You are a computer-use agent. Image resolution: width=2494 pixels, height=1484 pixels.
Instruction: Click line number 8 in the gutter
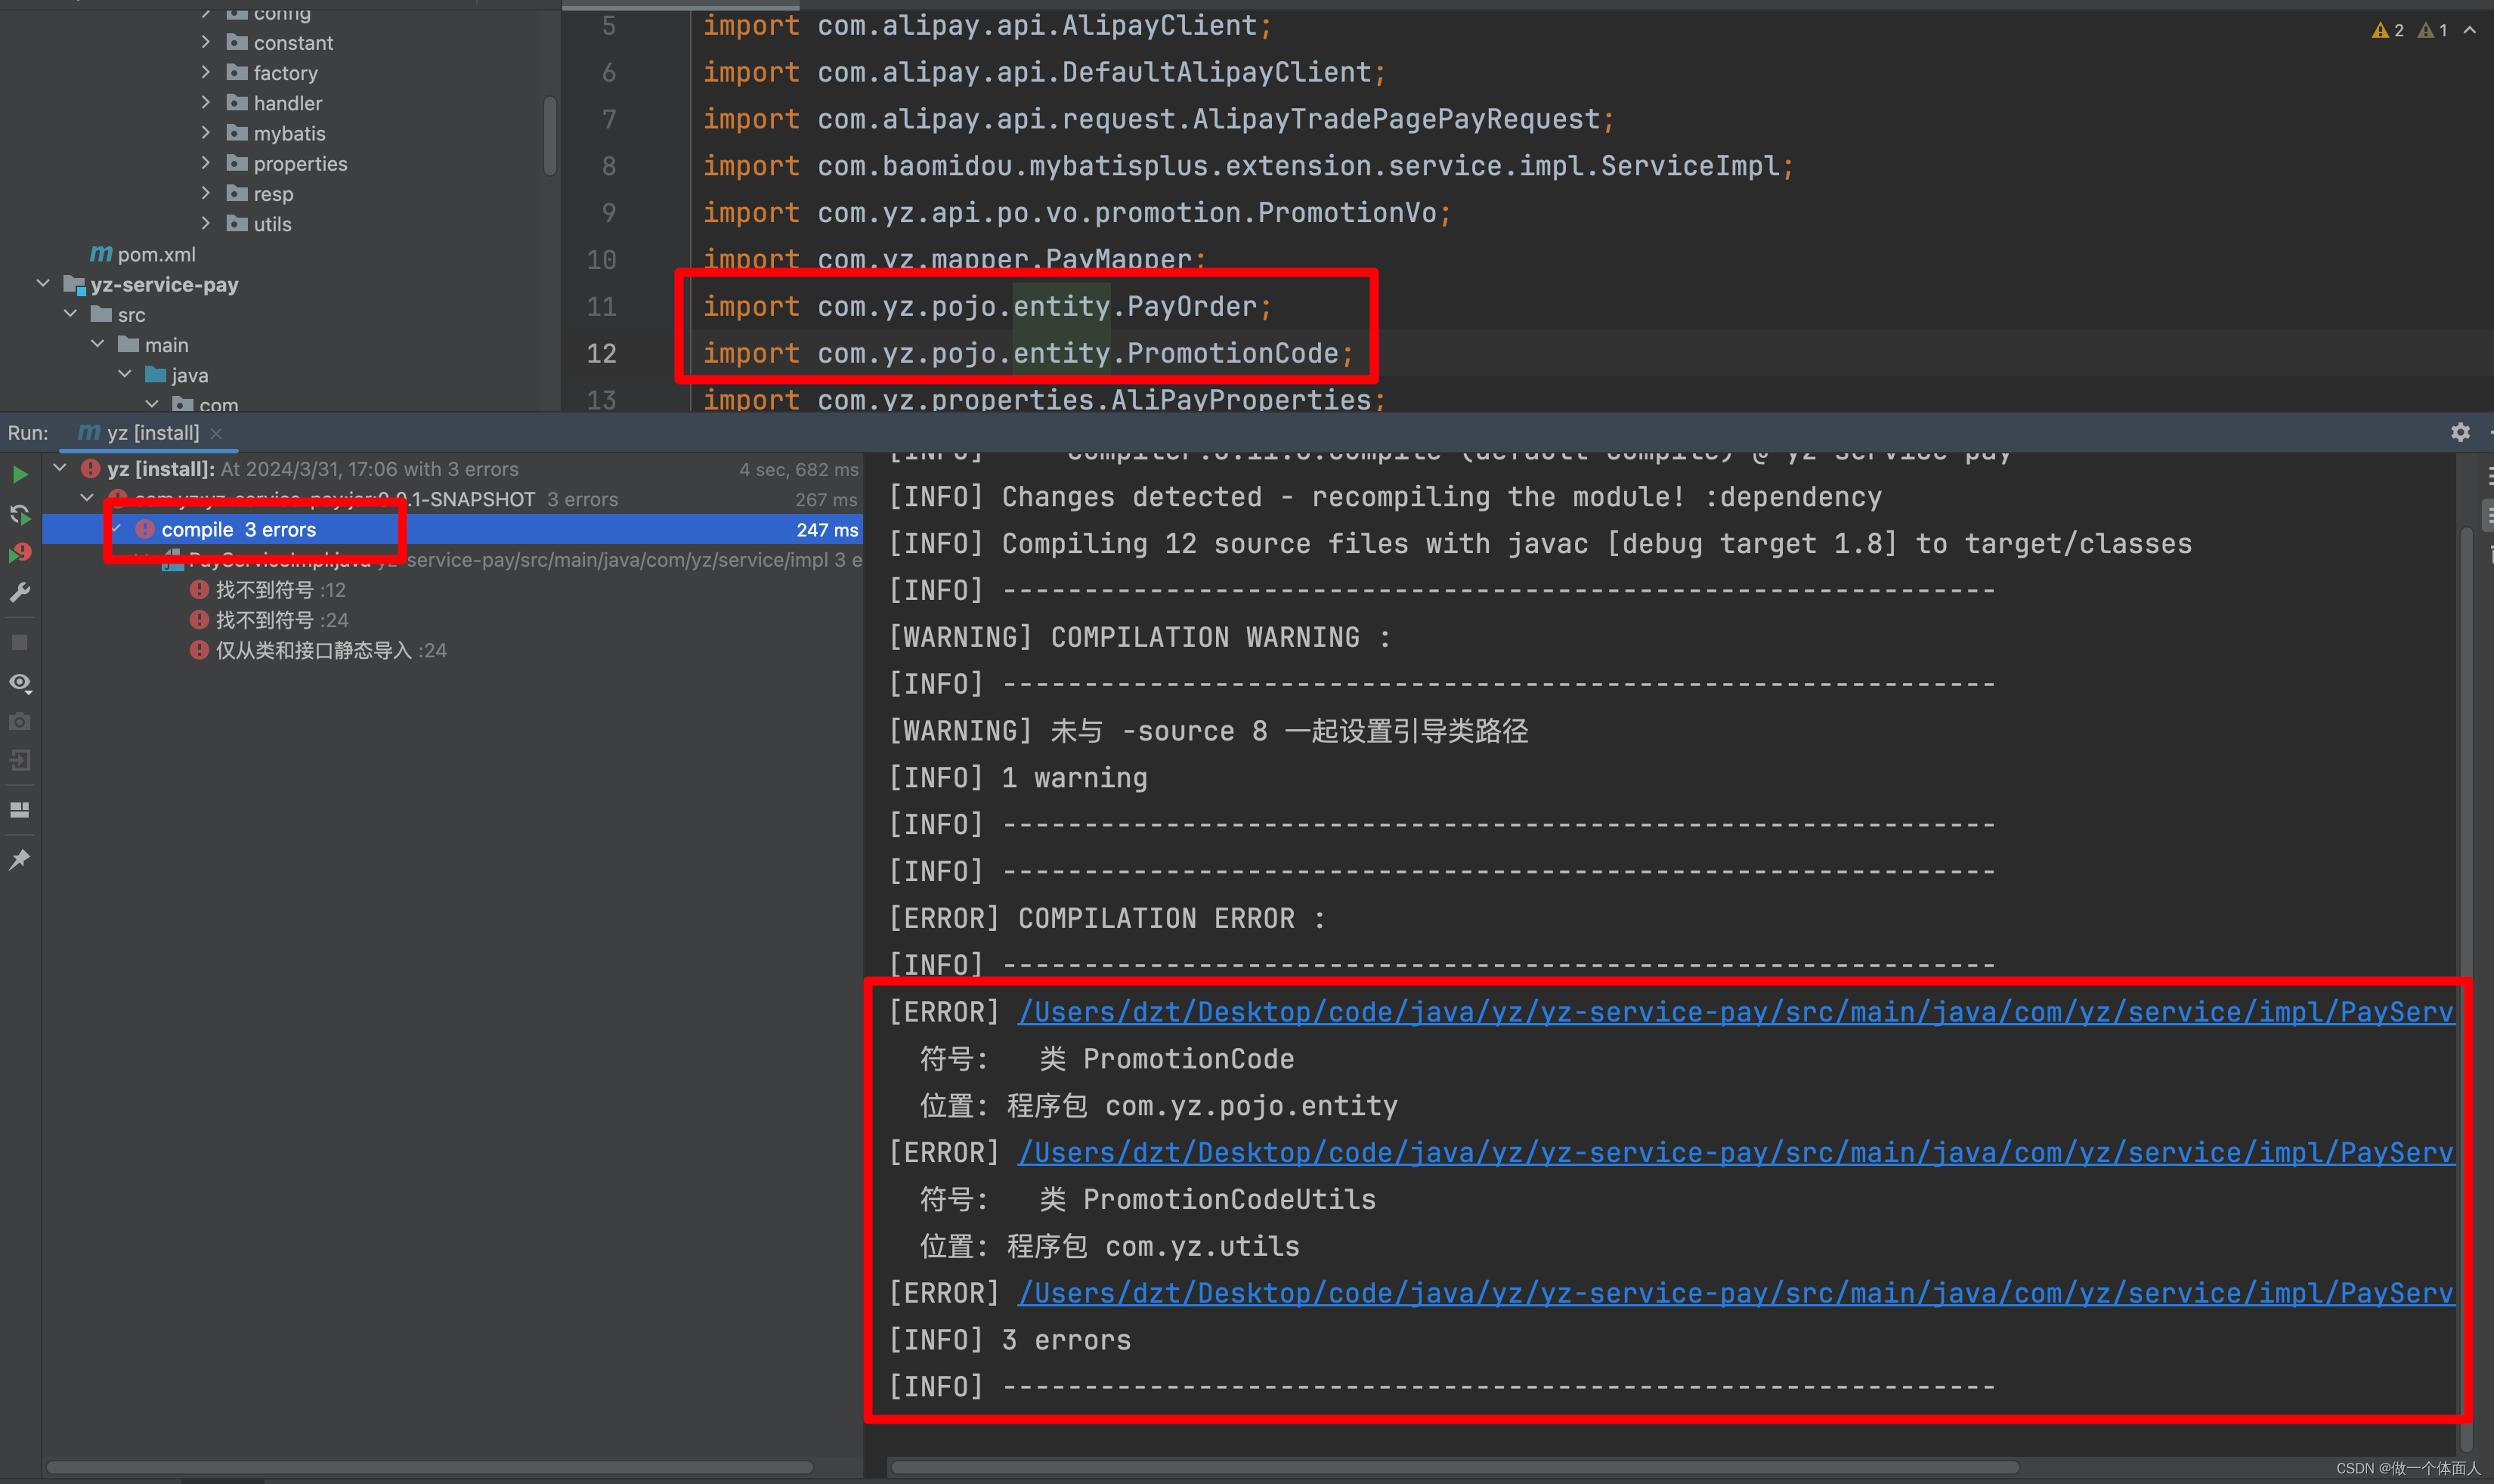point(608,166)
